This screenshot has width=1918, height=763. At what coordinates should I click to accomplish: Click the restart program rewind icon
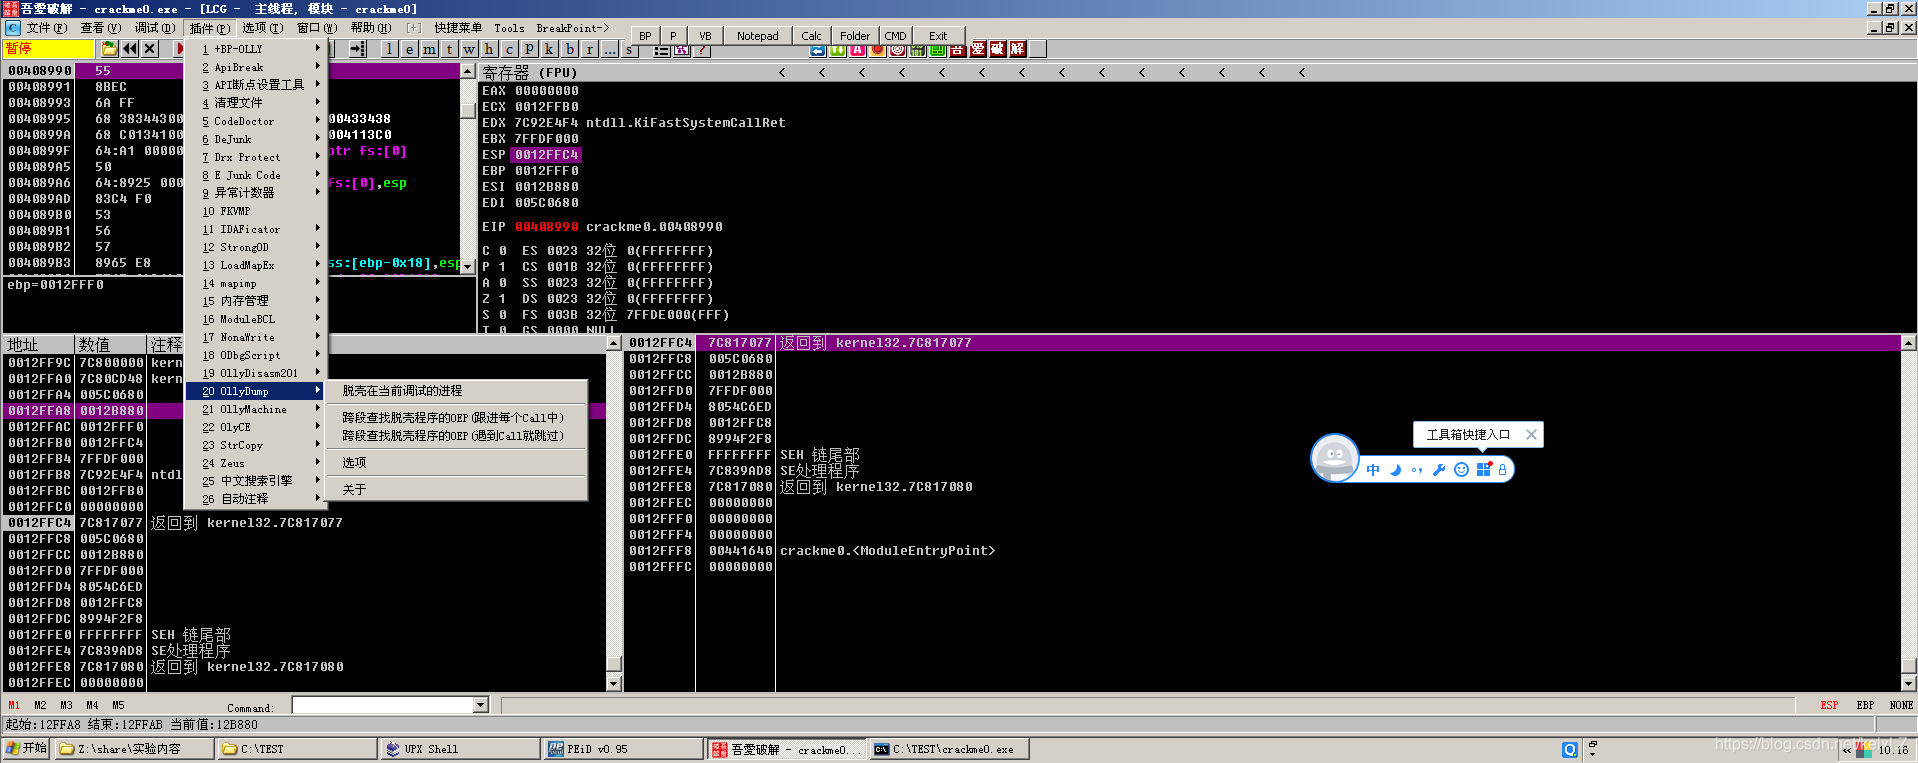click(x=129, y=49)
